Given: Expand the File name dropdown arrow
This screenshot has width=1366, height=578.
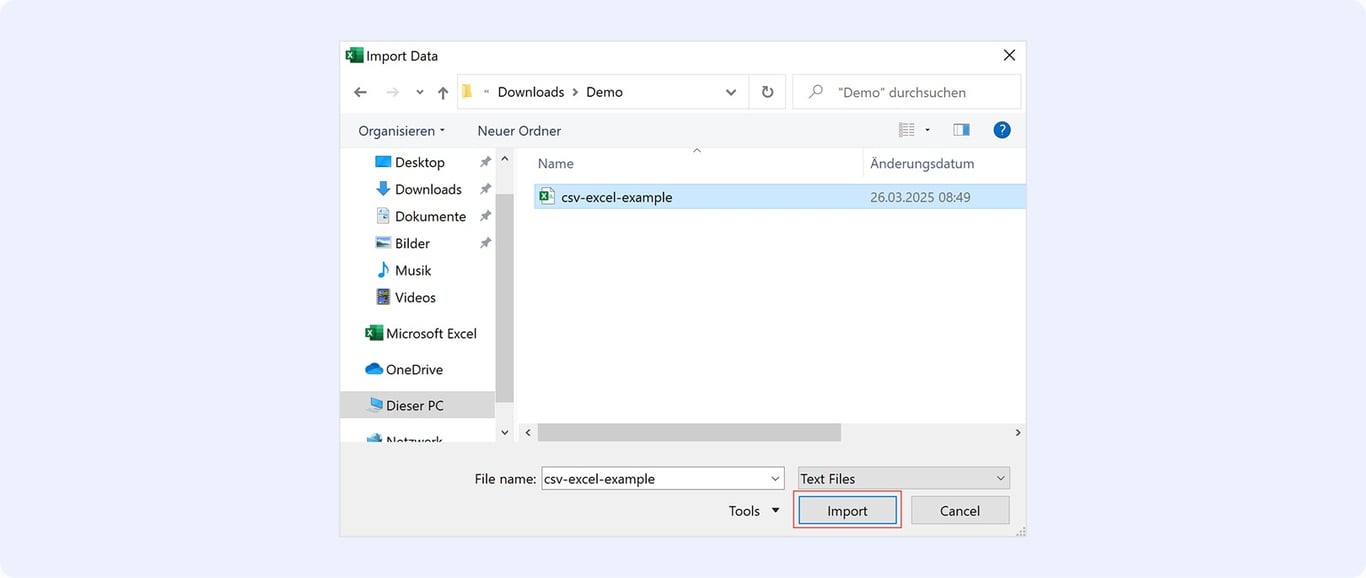Looking at the screenshot, I should coord(775,478).
